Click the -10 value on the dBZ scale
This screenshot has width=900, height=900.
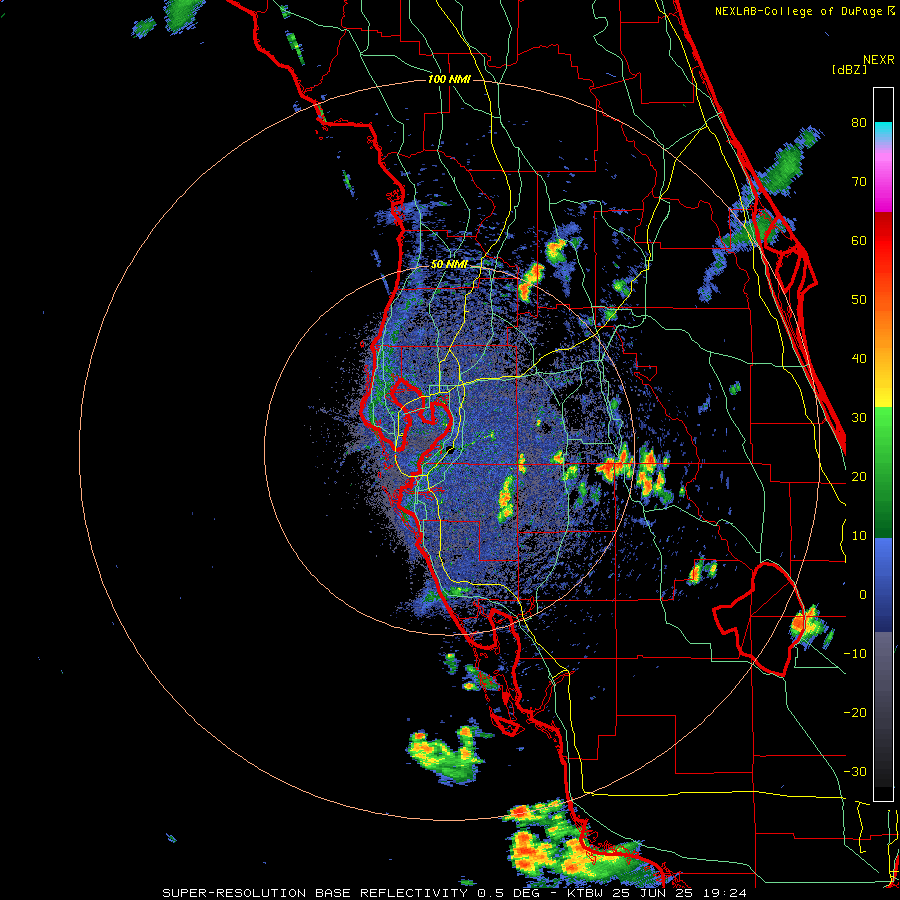point(855,654)
